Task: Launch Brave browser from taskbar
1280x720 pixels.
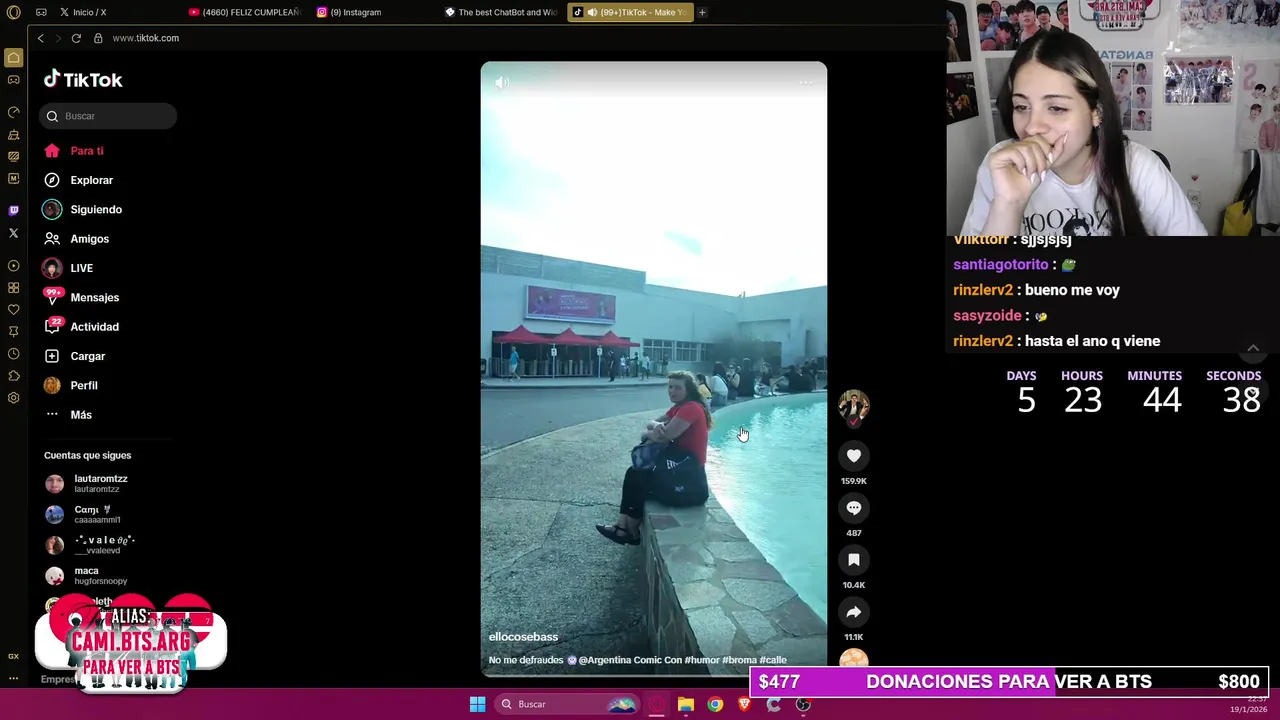Action: (x=744, y=704)
